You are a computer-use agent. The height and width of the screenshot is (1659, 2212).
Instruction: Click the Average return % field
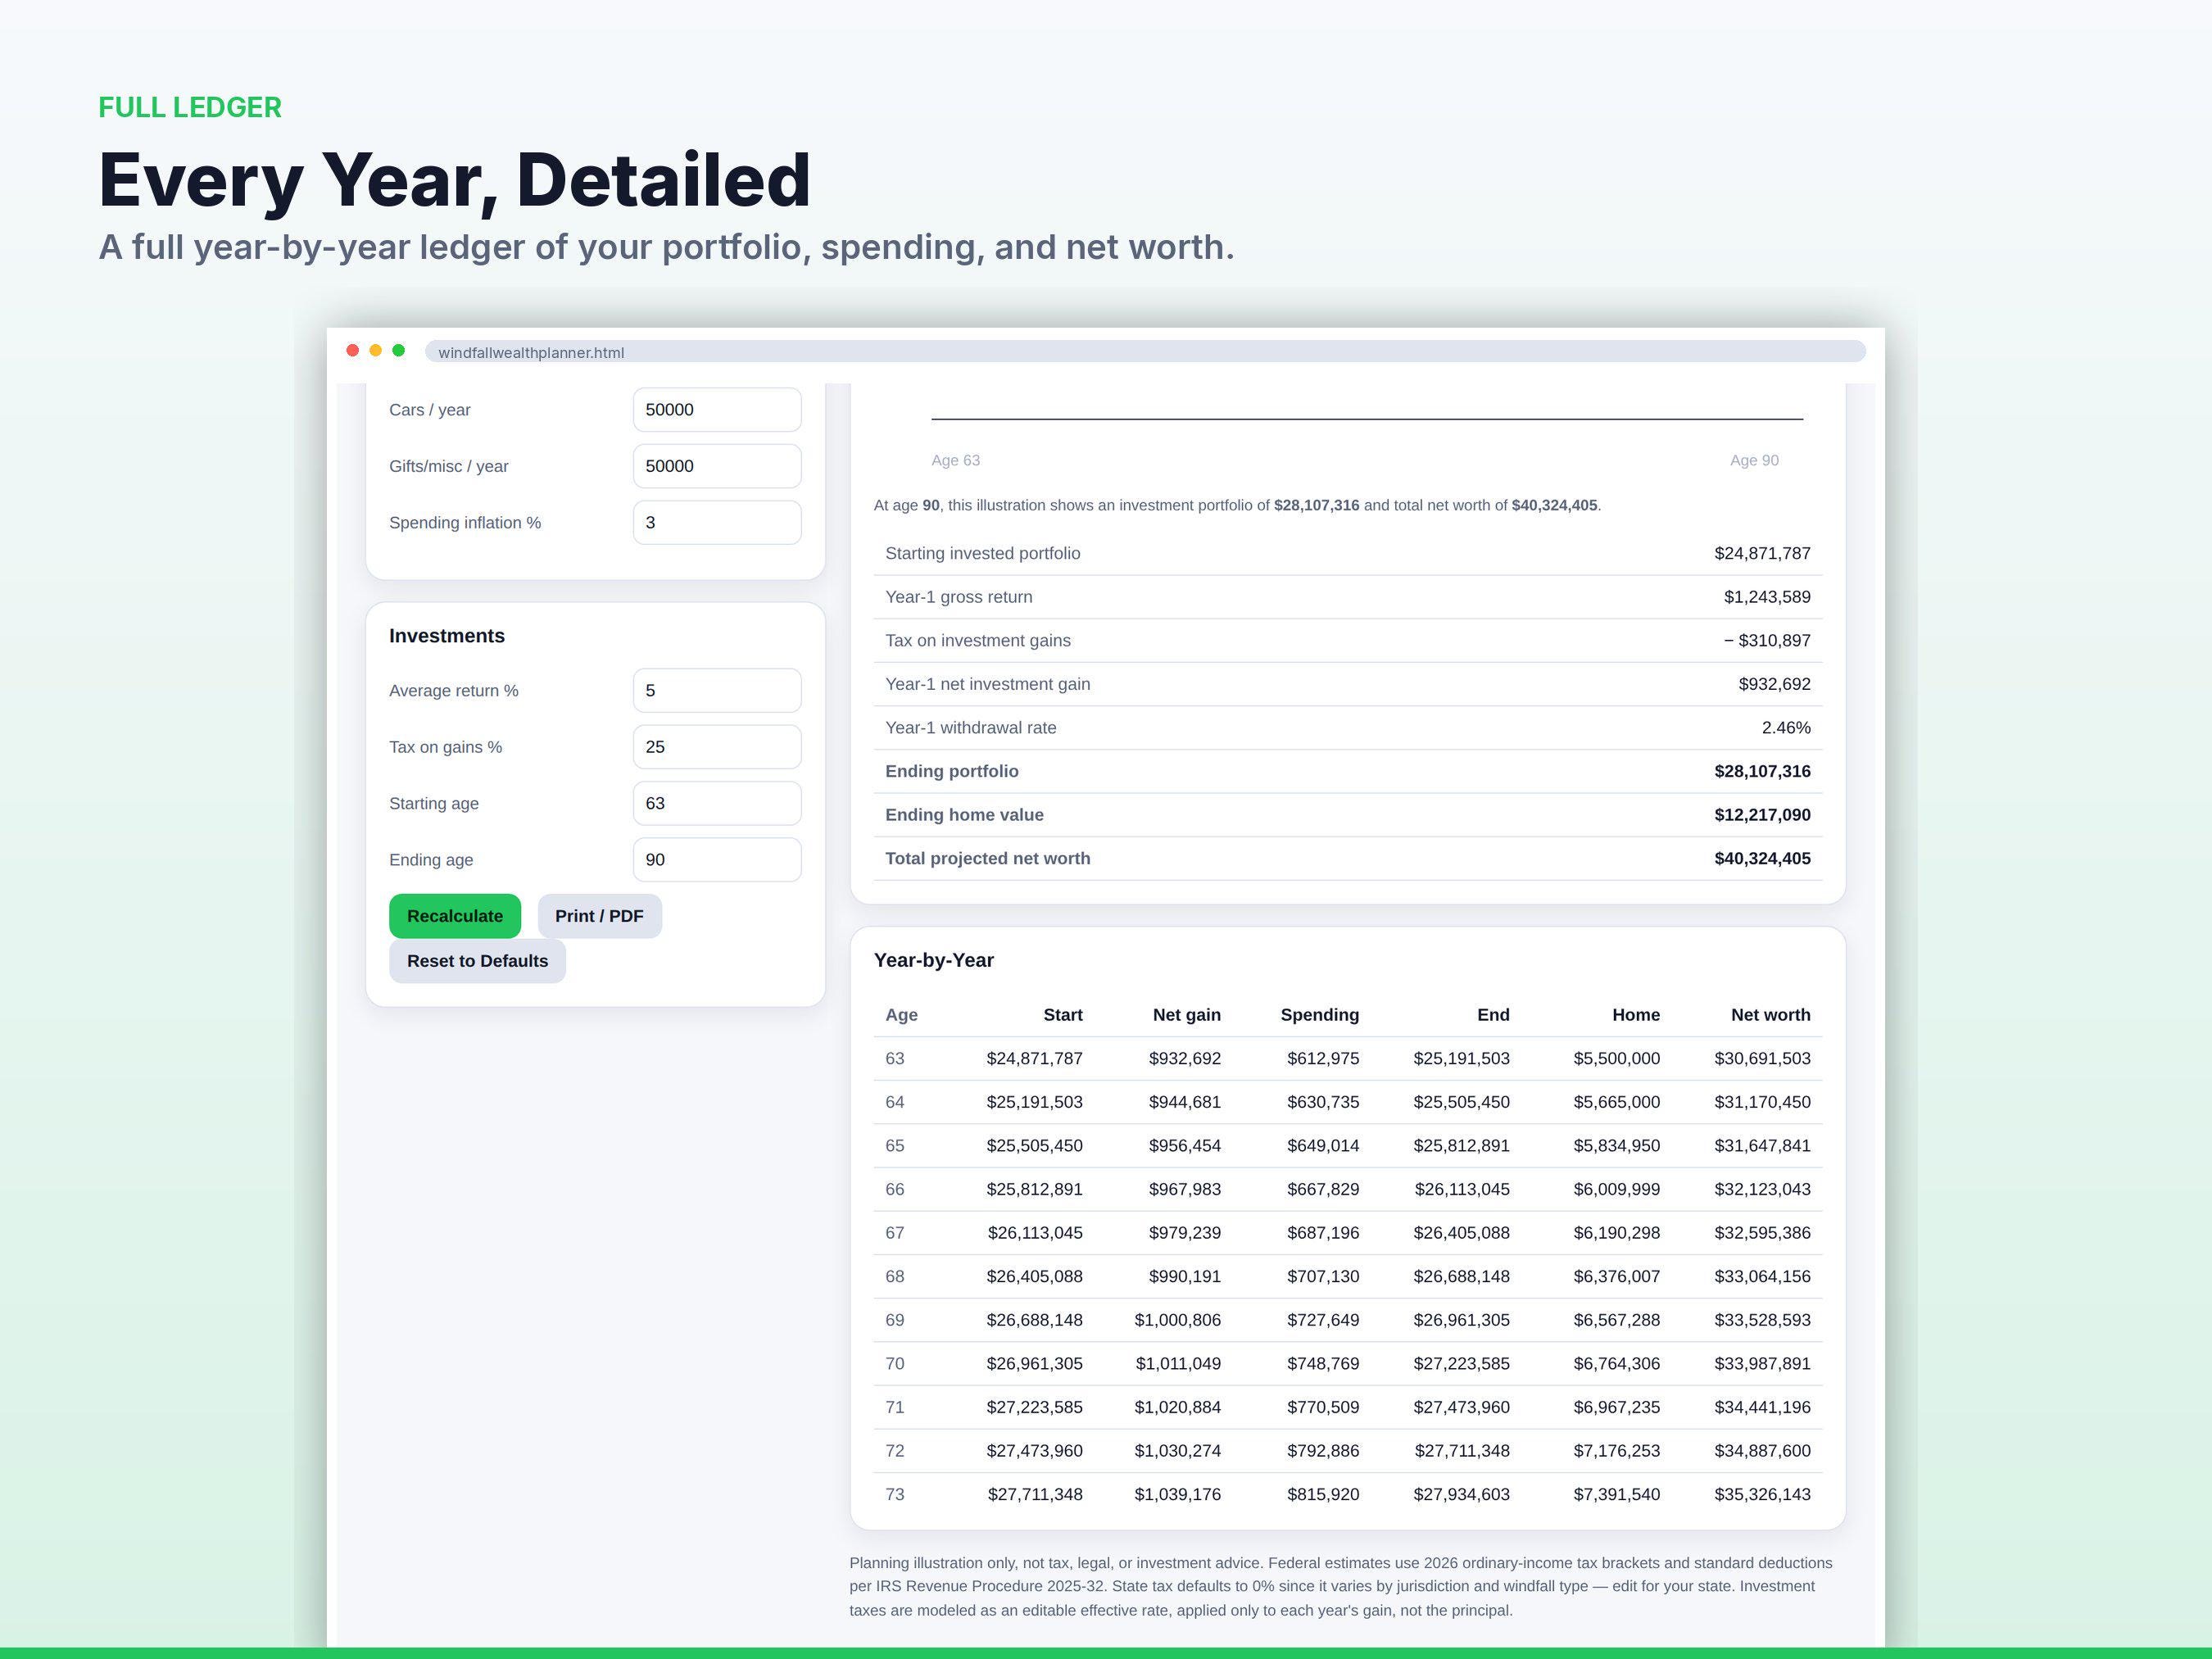[717, 691]
